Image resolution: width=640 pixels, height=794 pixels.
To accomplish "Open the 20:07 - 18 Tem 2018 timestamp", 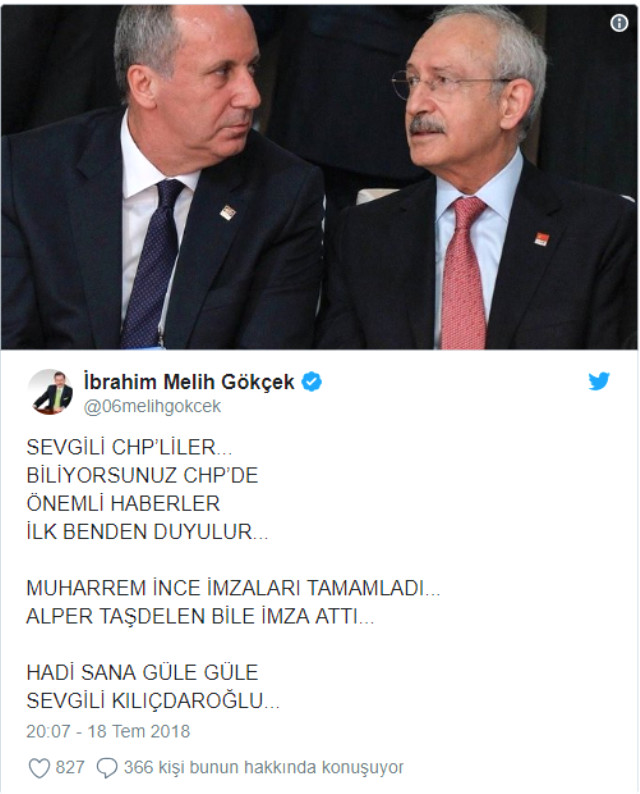I will [108, 731].
